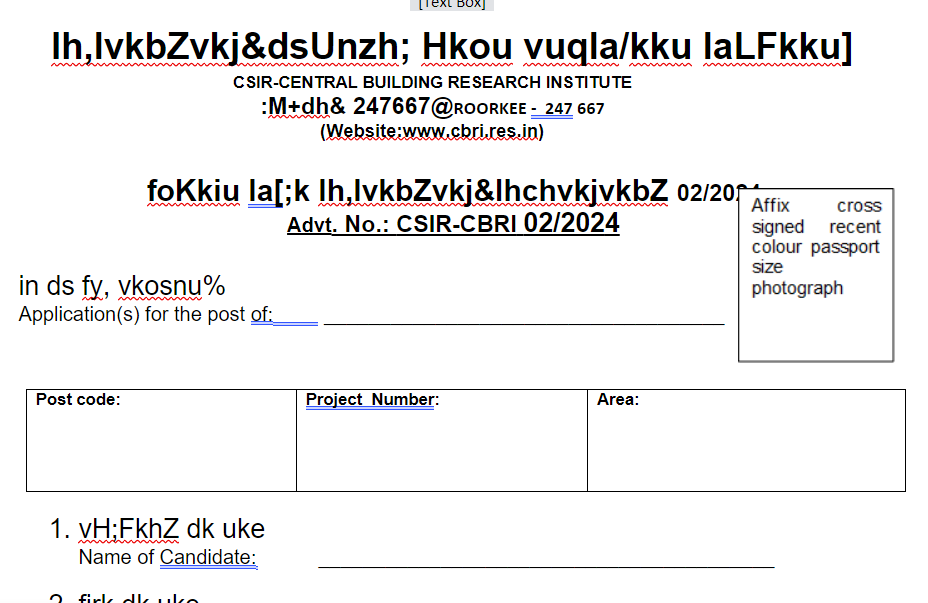The width and height of the screenshot is (928, 603).
Task: Click the 'ROORKEE - 247 667' address text
Action: click(529, 109)
